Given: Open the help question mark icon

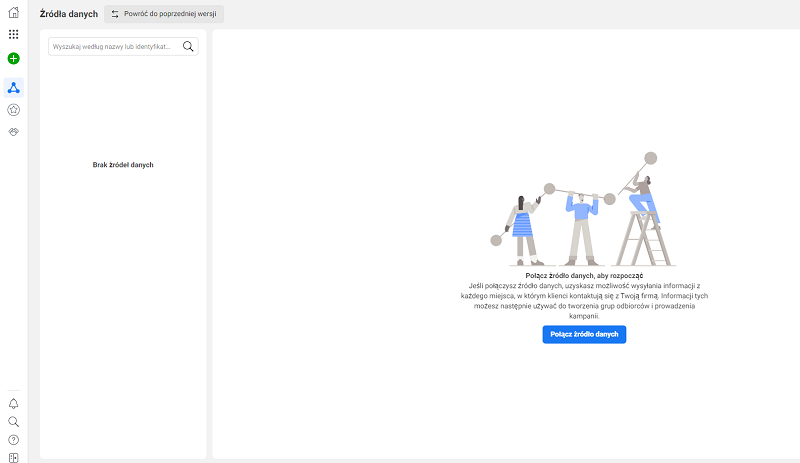Looking at the screenshot, I should [13, 440].
